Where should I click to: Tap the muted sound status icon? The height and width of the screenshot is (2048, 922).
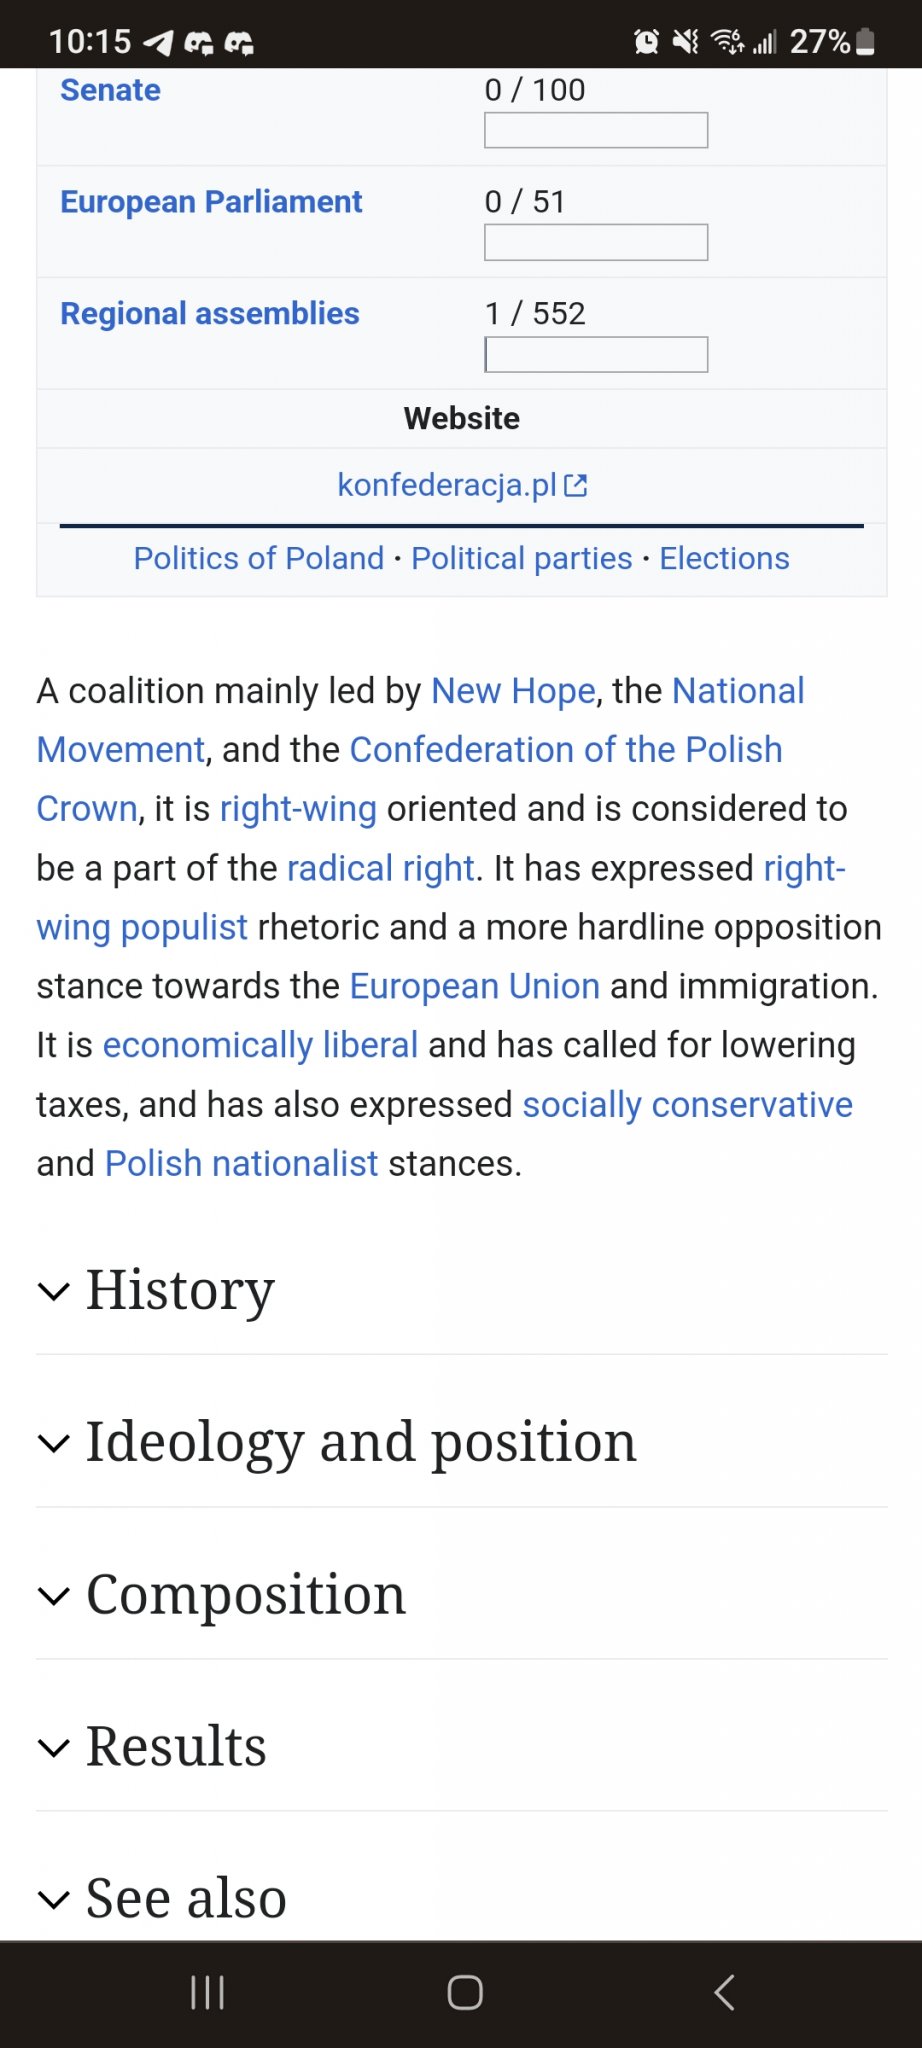coord(686,41)
